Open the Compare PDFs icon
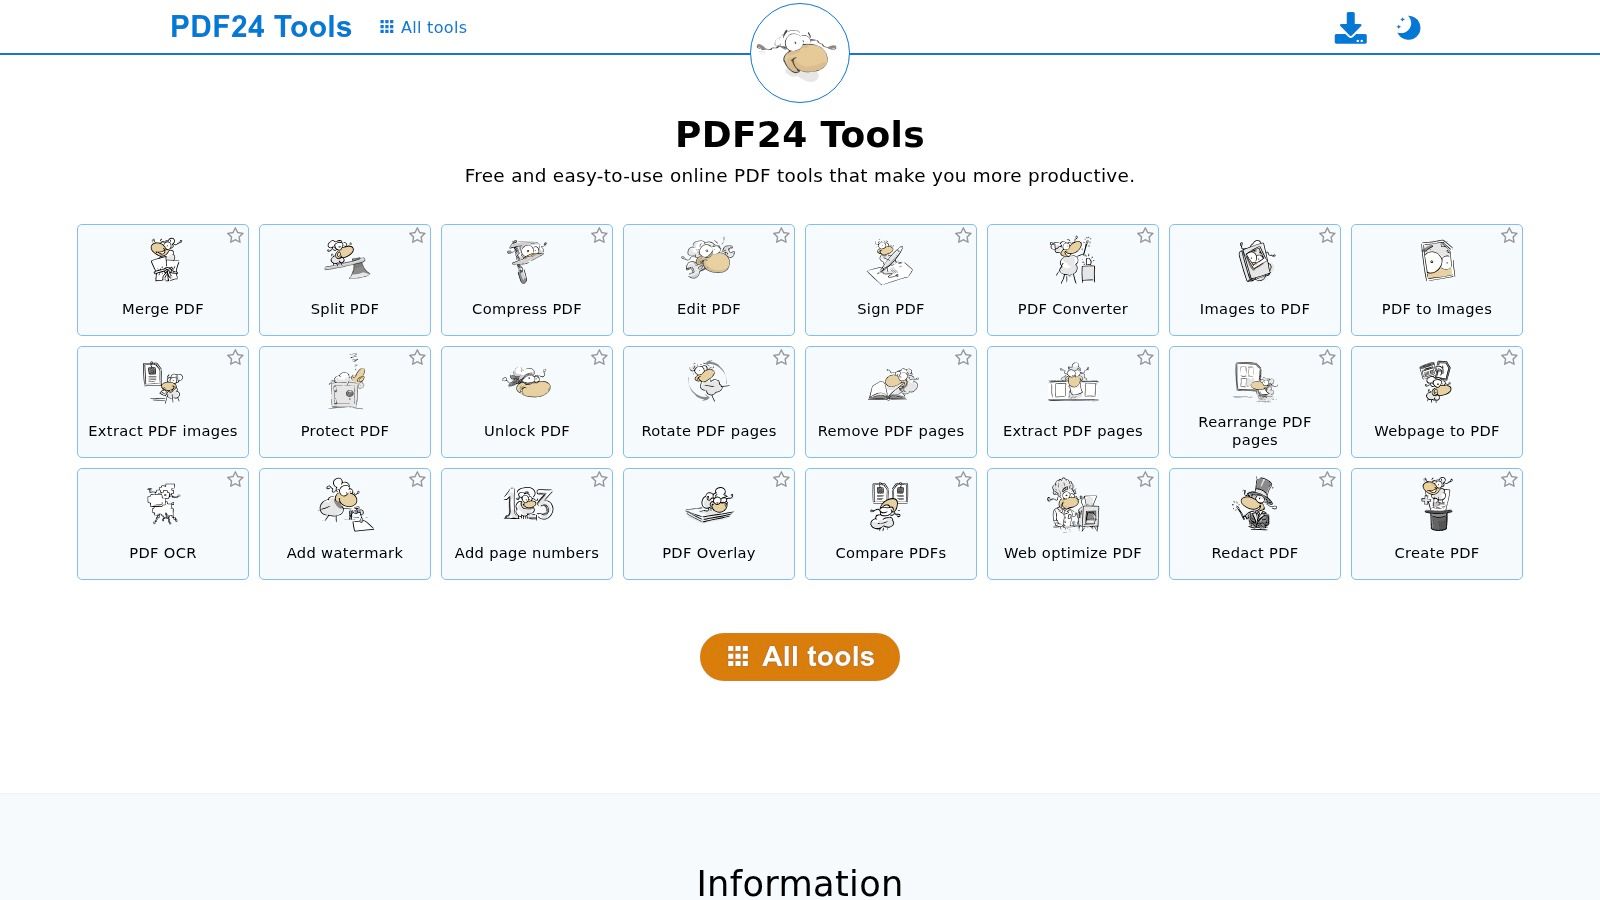This screenshot has width=1600, height=900. (x=889, y=505)
